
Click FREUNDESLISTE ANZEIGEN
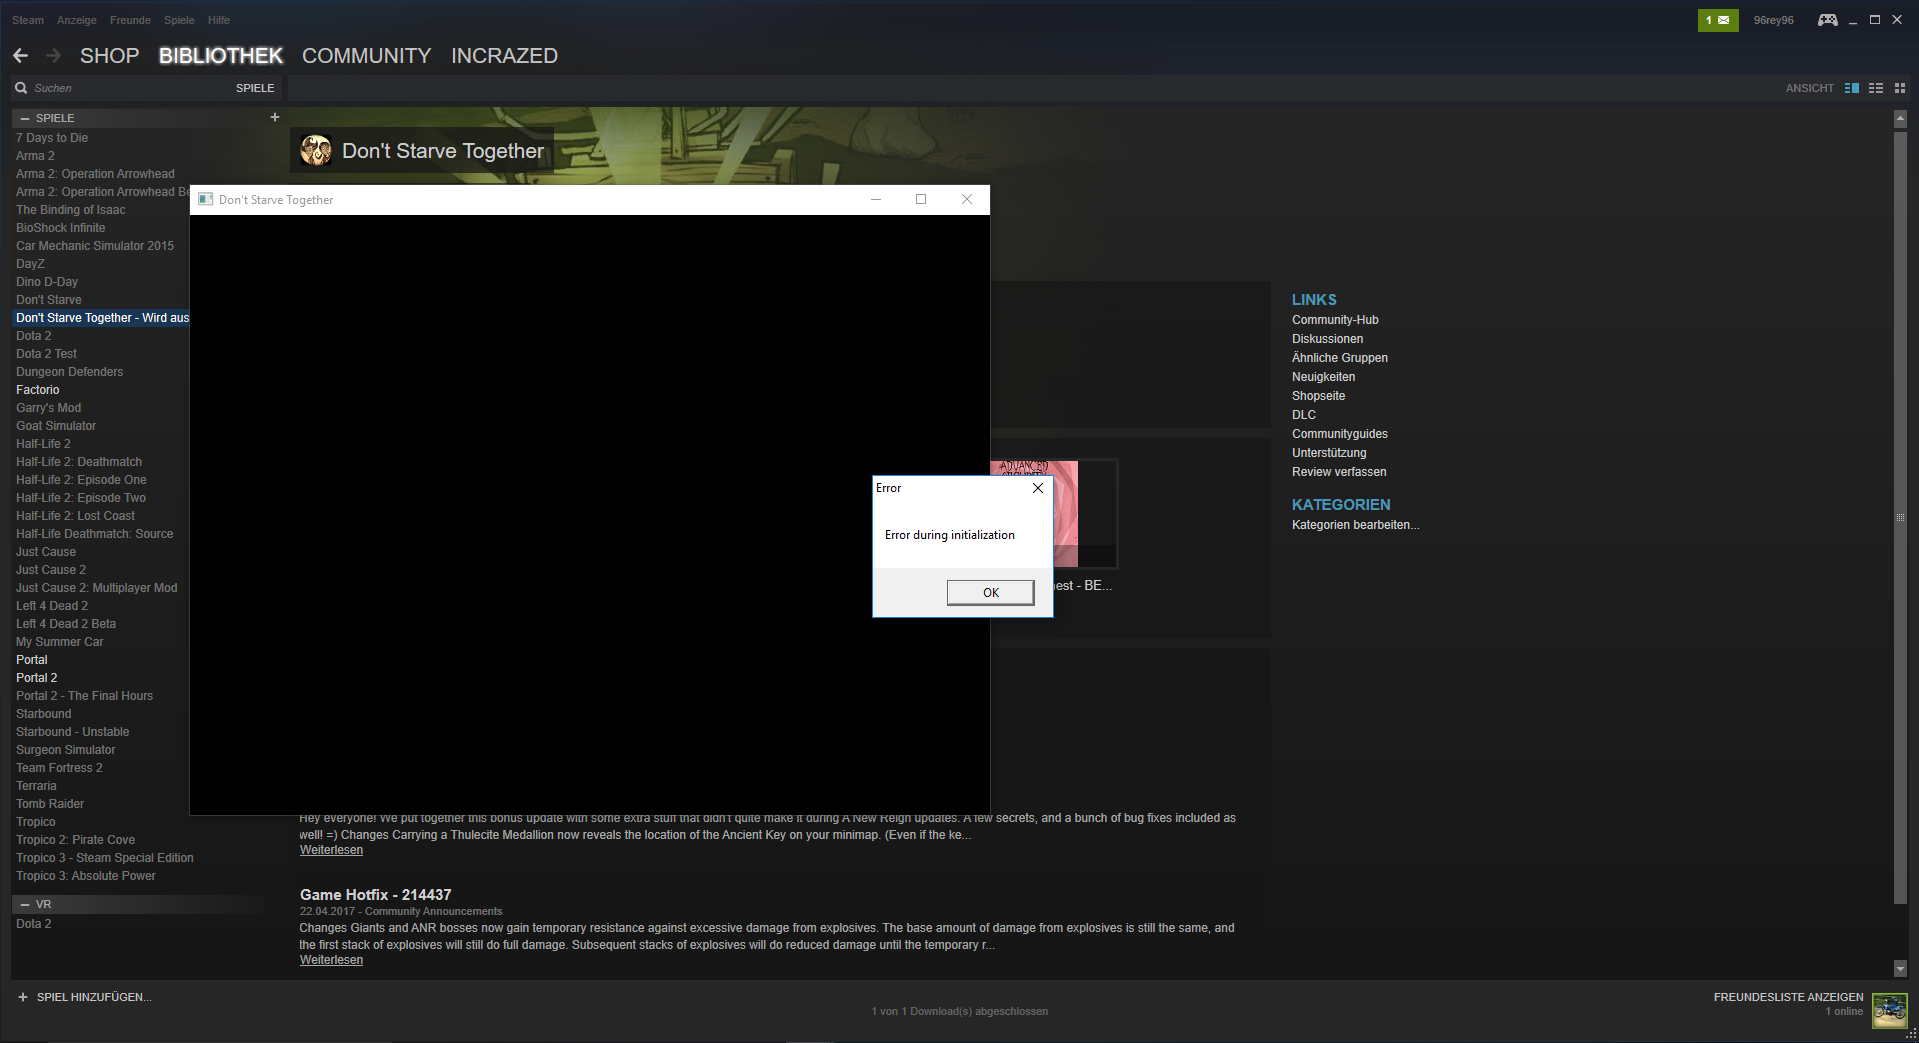pyautogui.click(x=1788, y=997)
